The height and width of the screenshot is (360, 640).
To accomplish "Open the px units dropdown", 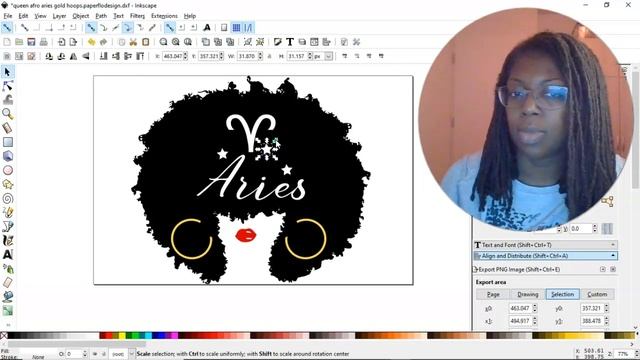I will (328, 56).
